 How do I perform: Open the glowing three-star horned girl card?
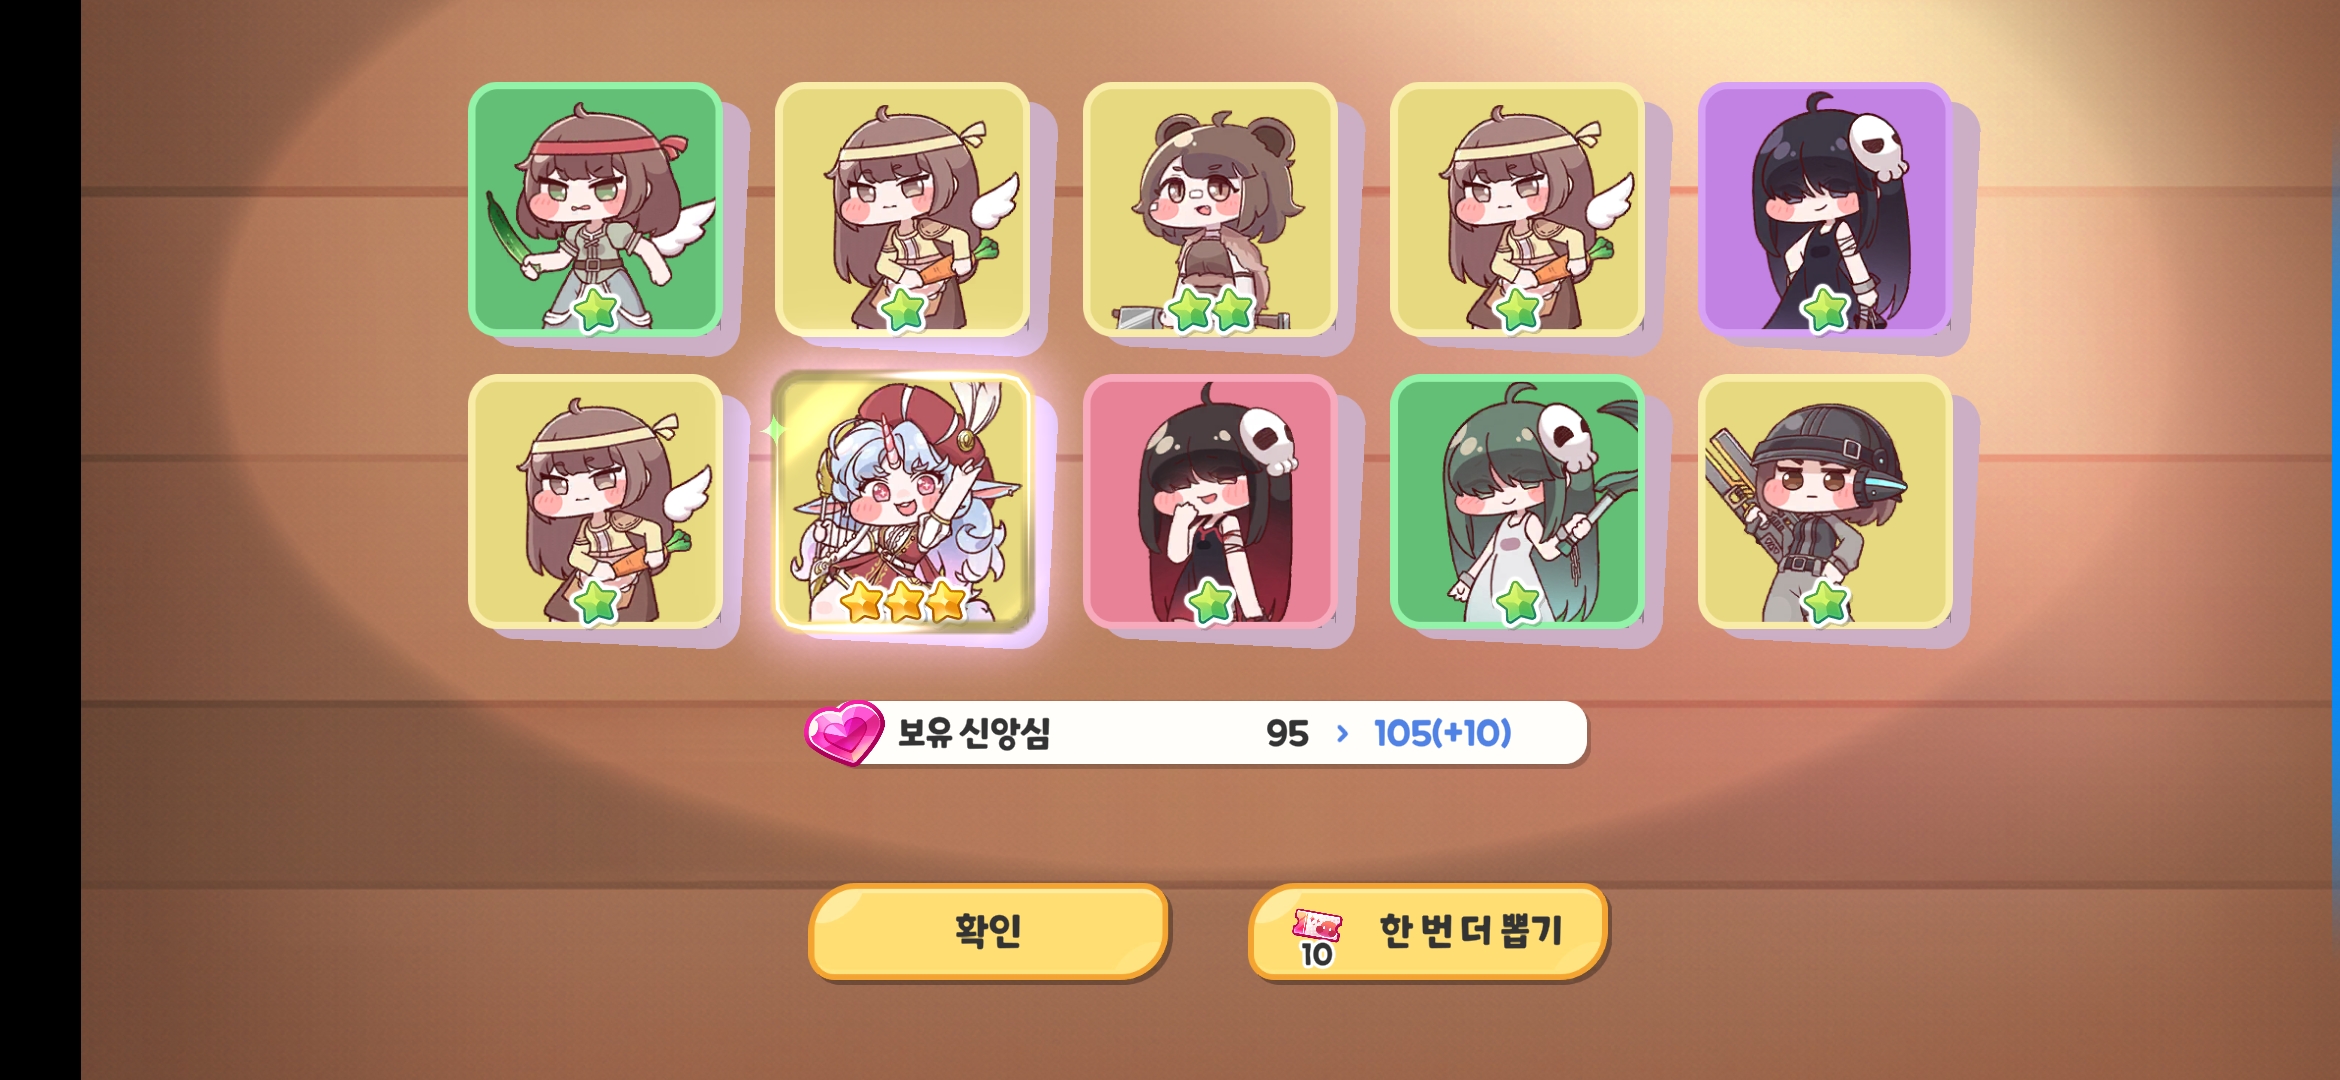pos(903,501)
